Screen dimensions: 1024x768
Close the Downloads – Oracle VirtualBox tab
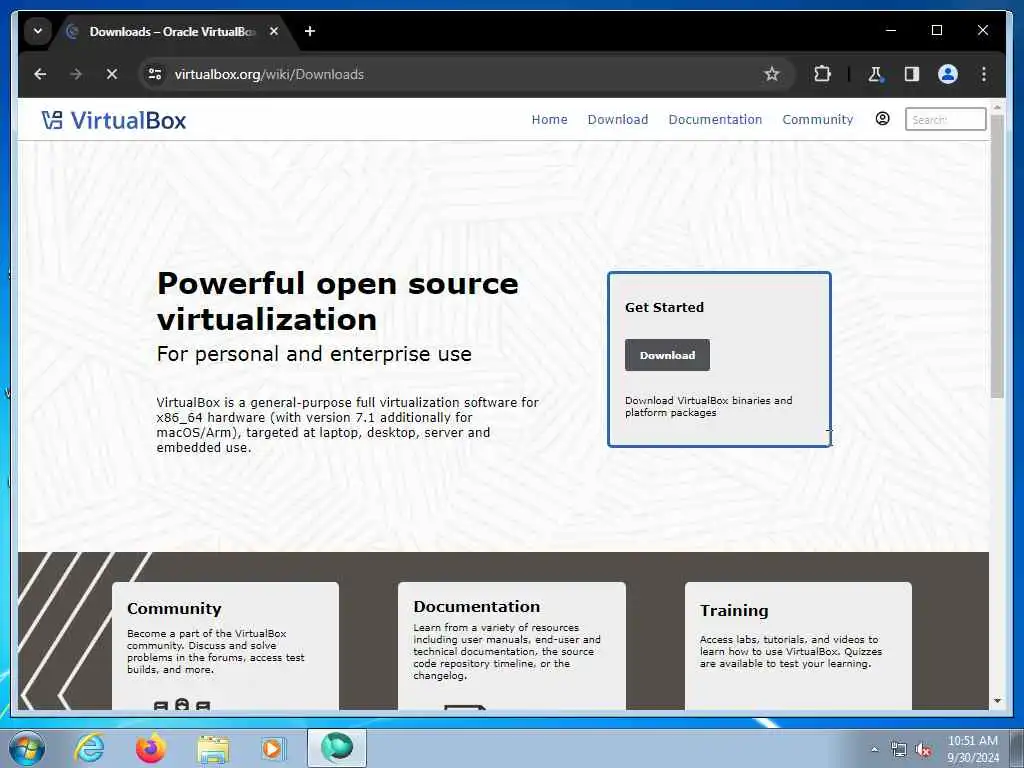[x=274, y=31]
